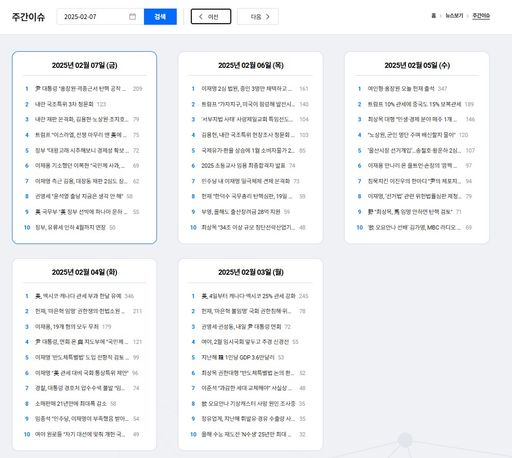The width and height of the screenshot is (512, 458).
Task: Open issue 2 '내란 국조특위 3차 청문회'
Action: pyautogui.click(x=64, y=104)
